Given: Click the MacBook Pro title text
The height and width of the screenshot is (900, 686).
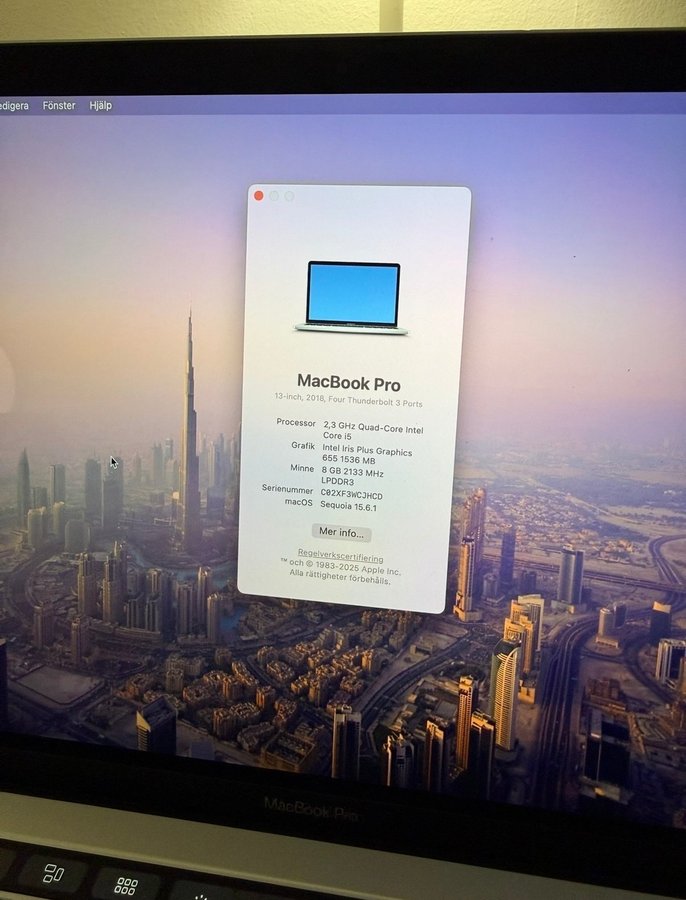Looking at the screenshot, I should coord(348,382).
